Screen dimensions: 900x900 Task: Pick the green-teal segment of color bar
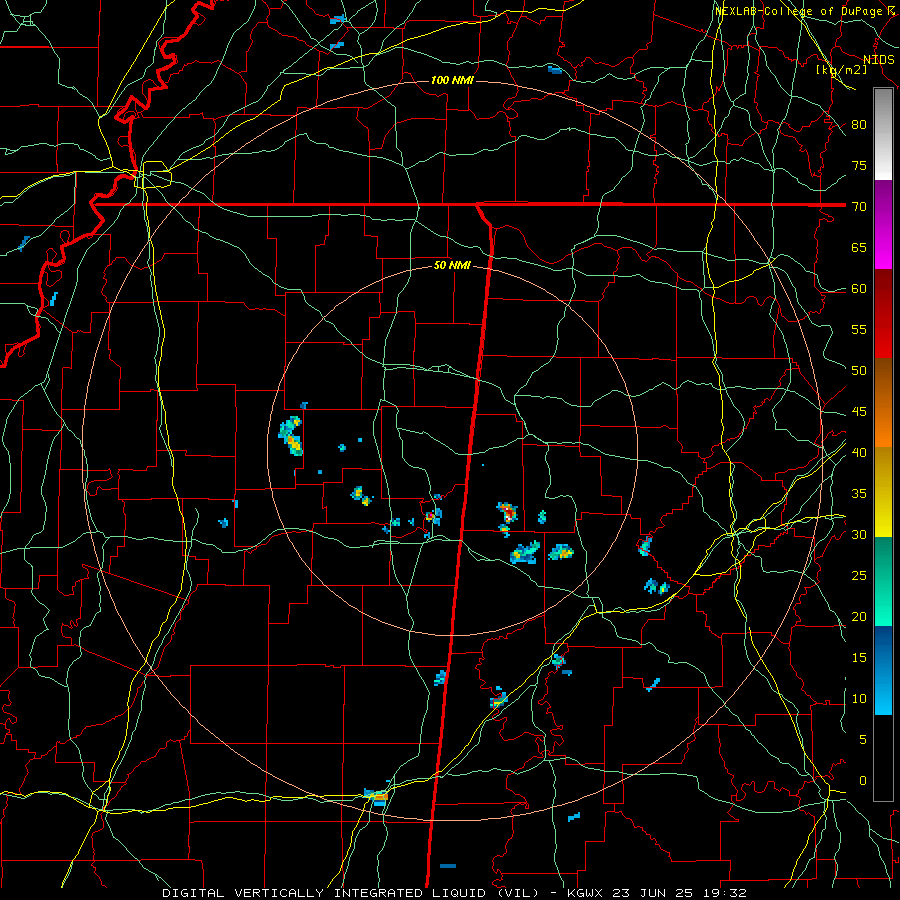coord(883,581)
